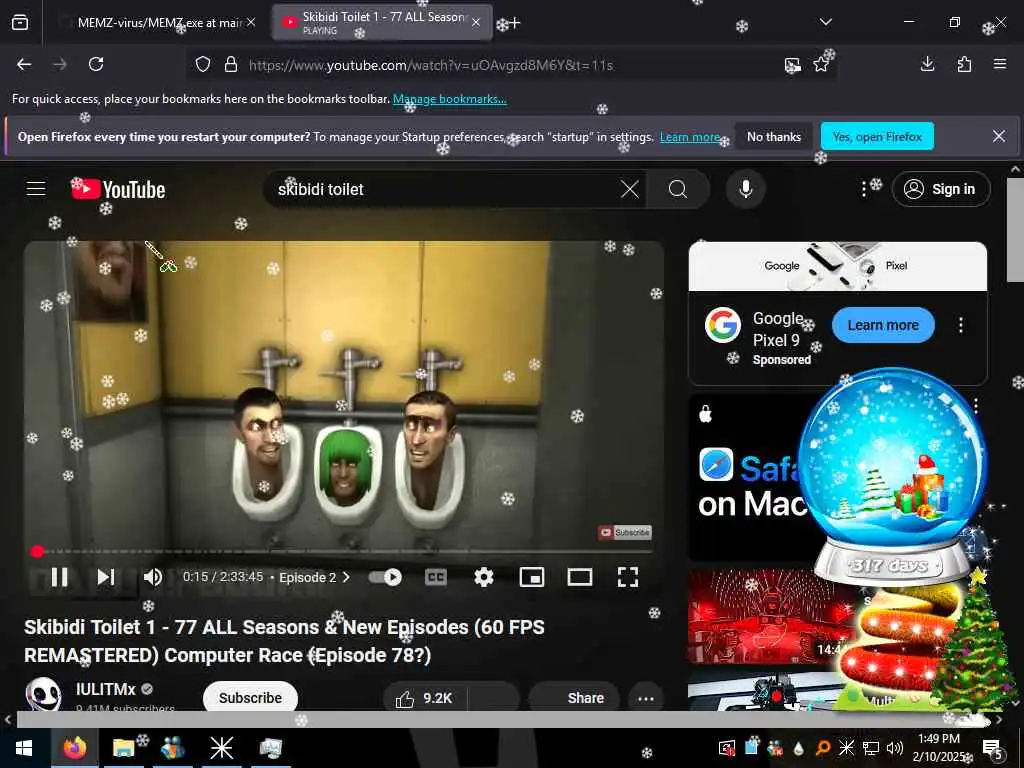Enable theater mode view
Screen dimensions: 1024x768
click(x=580, y=577)
